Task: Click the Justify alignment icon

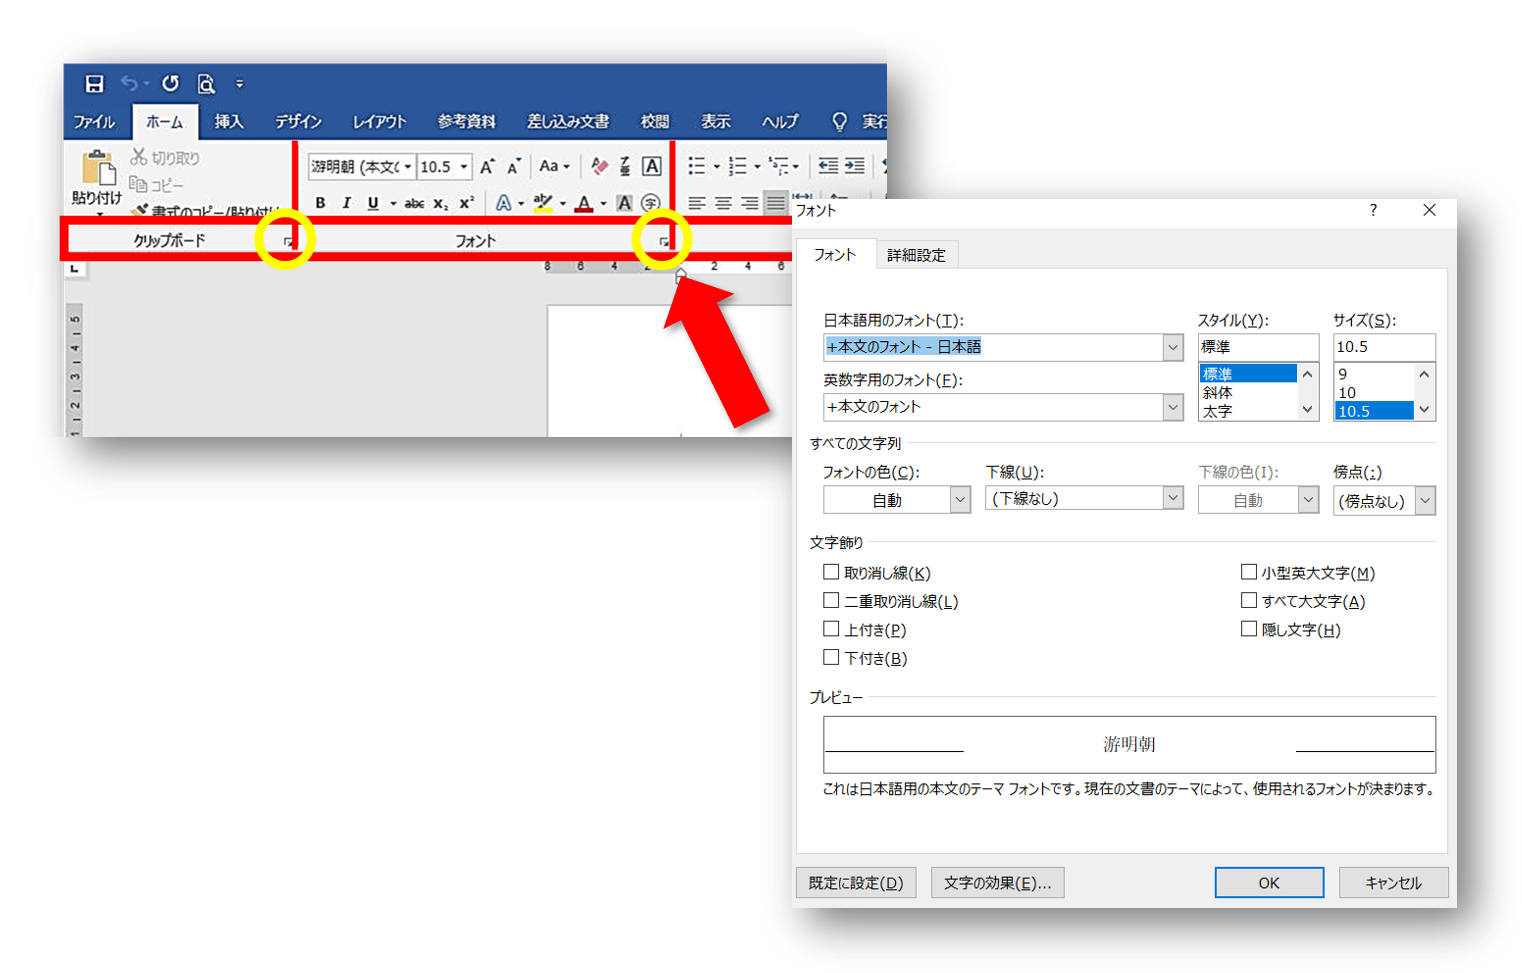Action: tap(775, 203)
